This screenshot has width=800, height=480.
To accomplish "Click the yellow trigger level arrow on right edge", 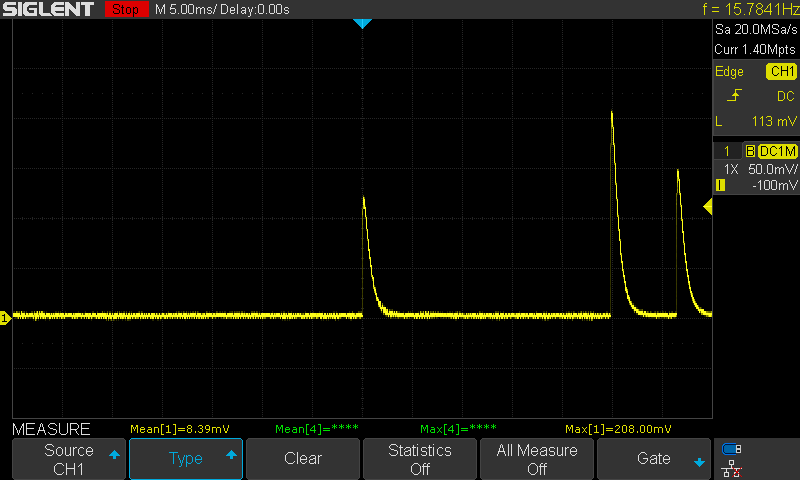I will pyautogui.click(x=708, y=207).
